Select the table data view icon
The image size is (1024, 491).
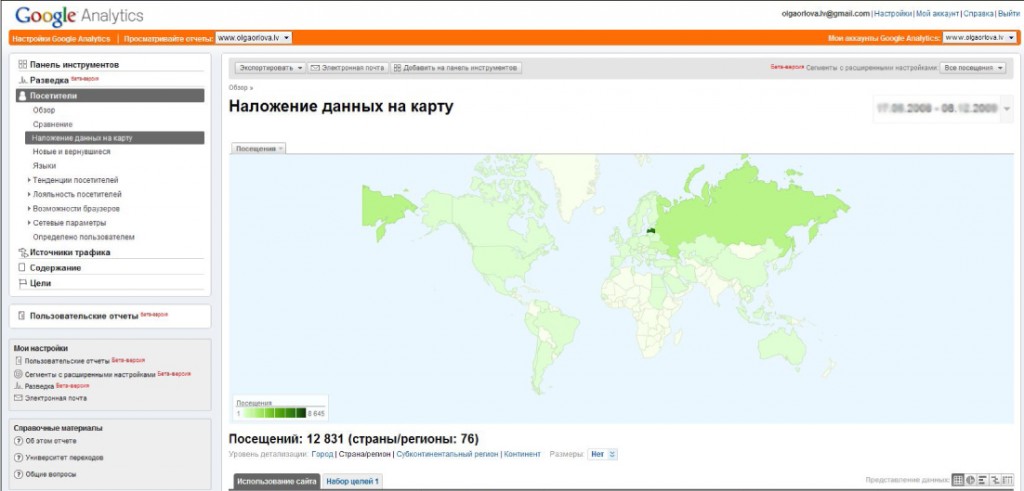point(958,480)
